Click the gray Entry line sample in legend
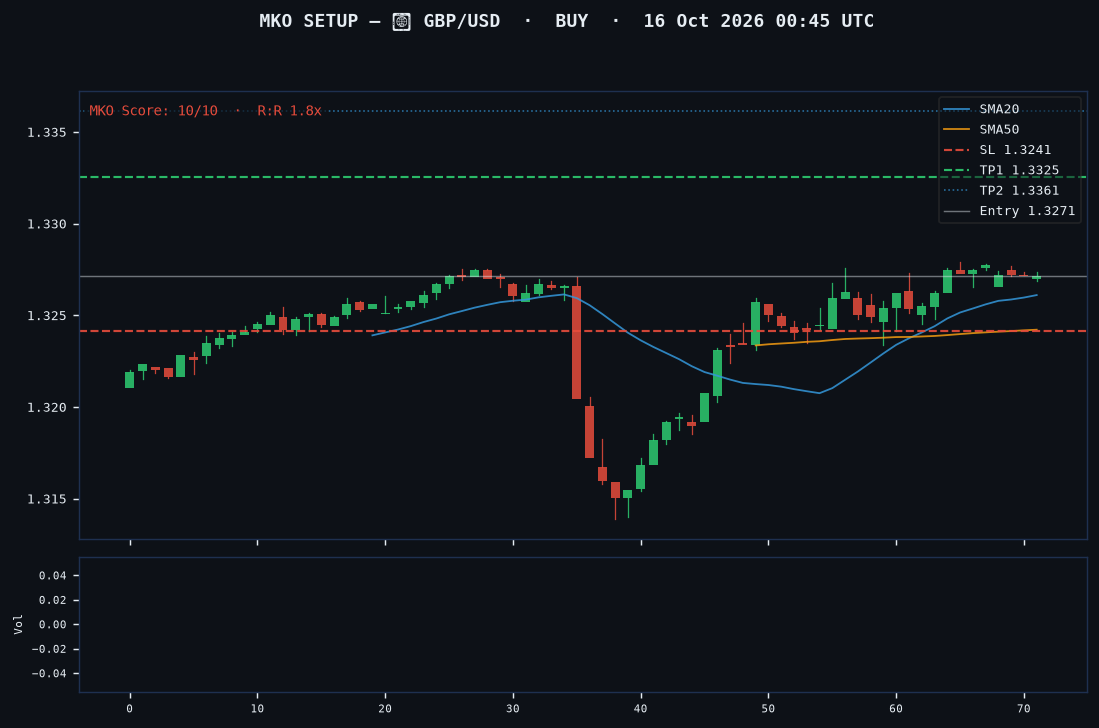Viewport: 1099px width, 728px height. [957, 211]
